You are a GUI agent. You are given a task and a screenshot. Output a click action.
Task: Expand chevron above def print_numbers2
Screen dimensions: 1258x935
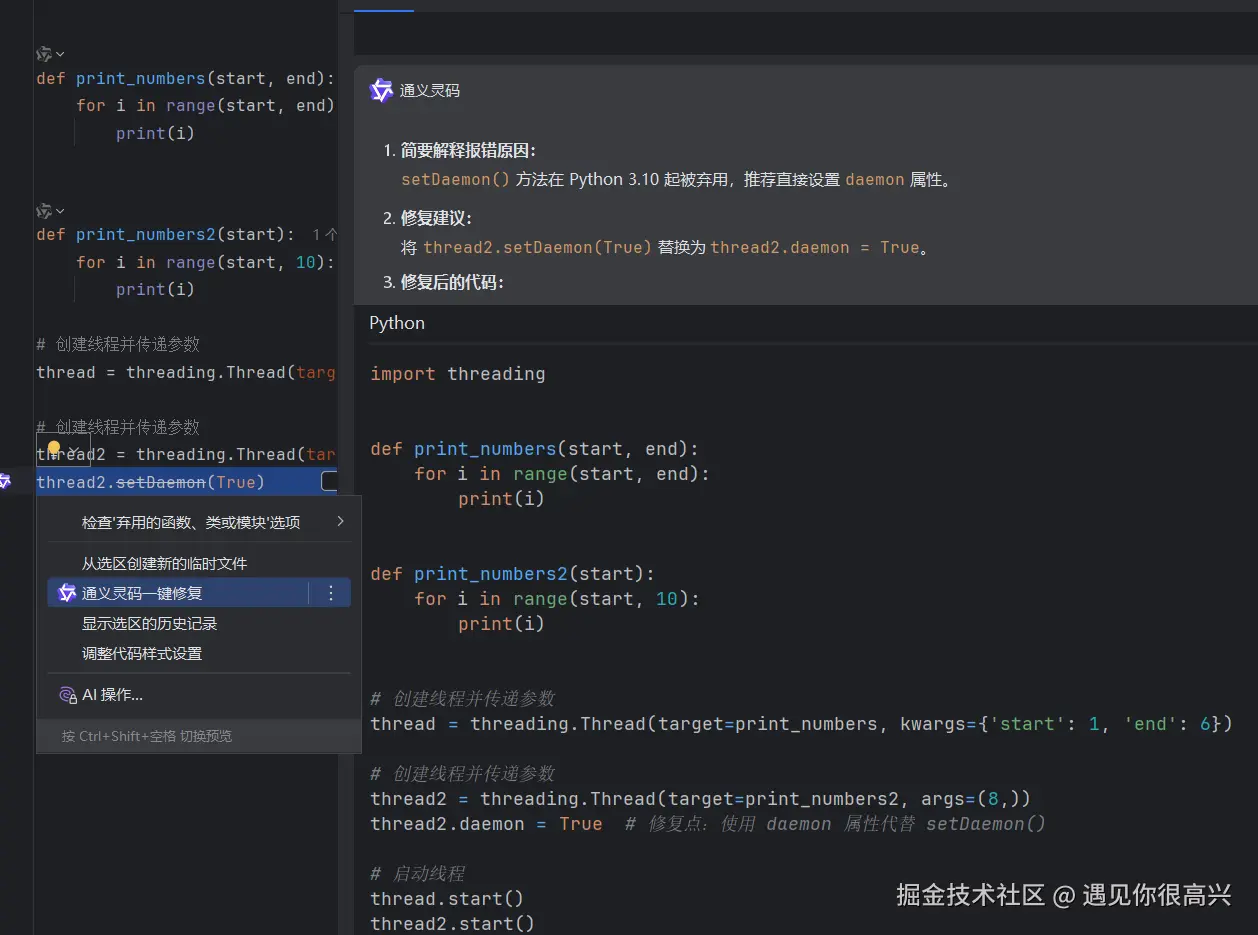[x=60, y=211]
